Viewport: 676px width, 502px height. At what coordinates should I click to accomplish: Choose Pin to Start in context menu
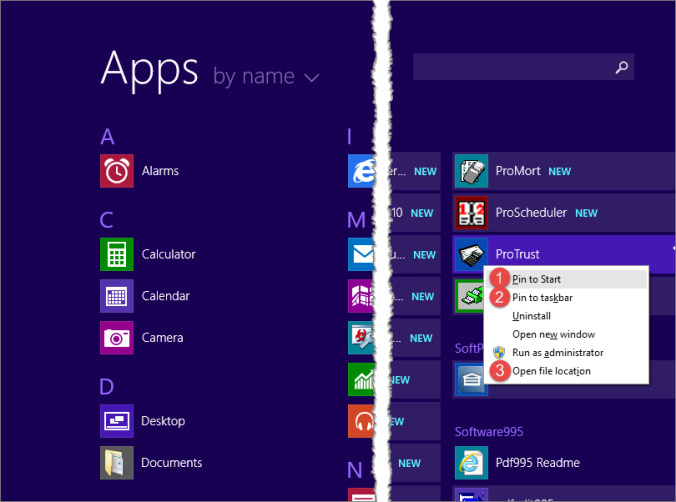[x=566, y=279]
